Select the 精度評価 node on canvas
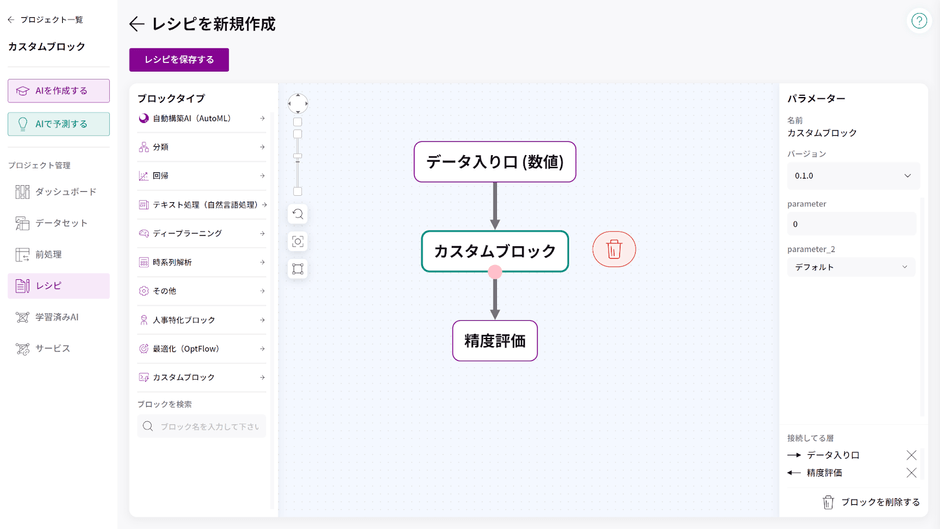This screenshot has width=940, height=529. [x=495, y=341]
